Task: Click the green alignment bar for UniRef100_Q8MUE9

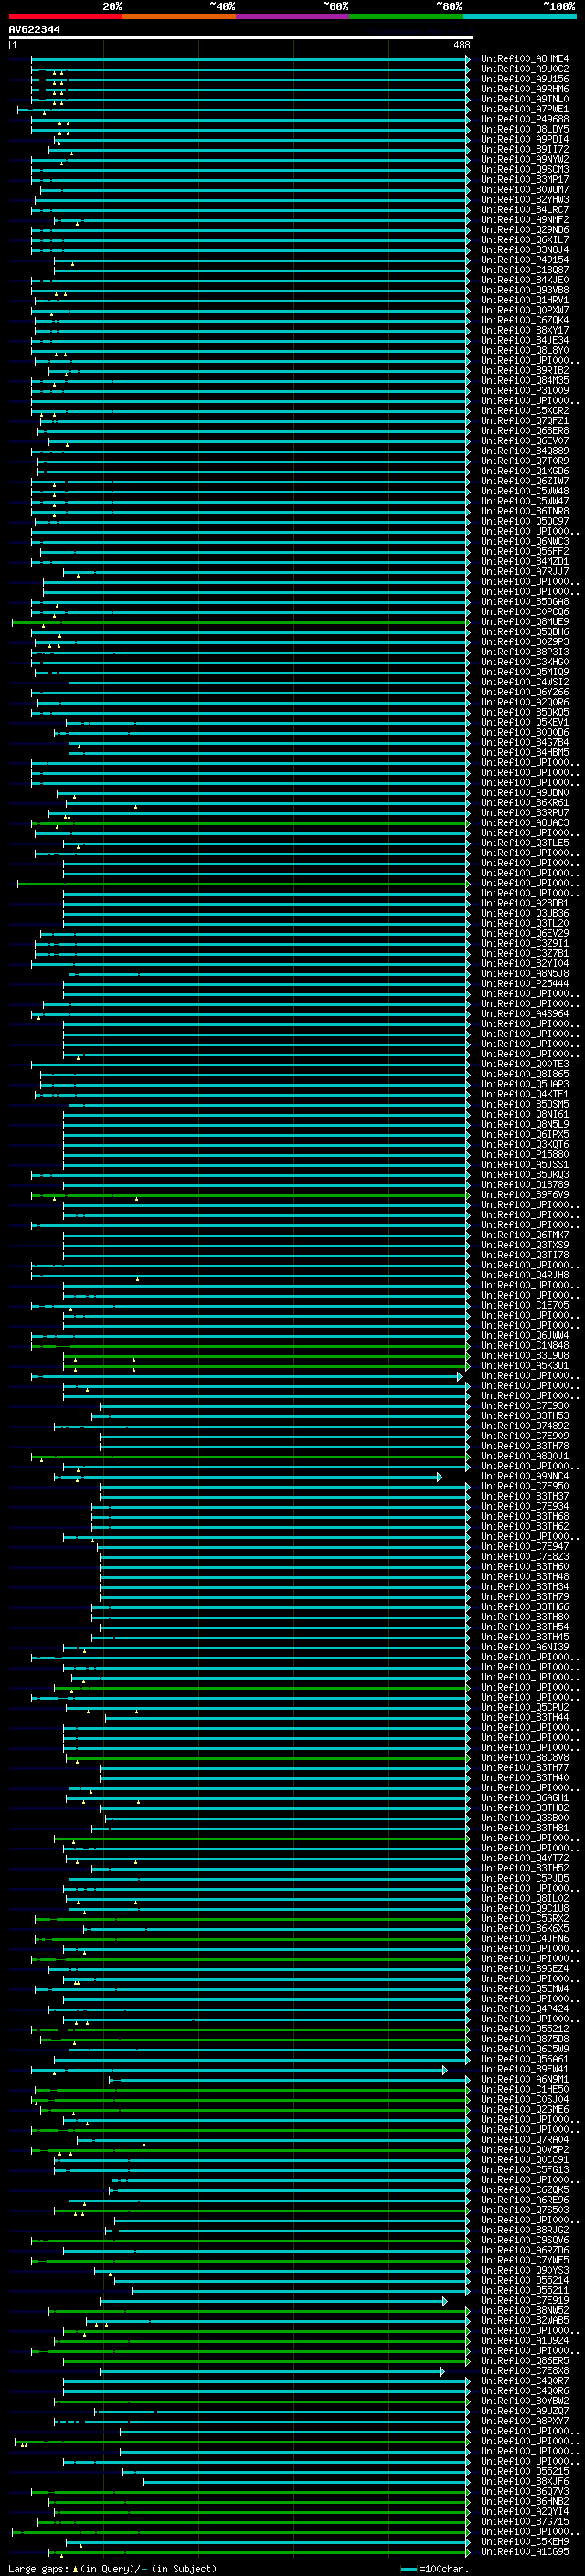Action: [x=240, y=622]
